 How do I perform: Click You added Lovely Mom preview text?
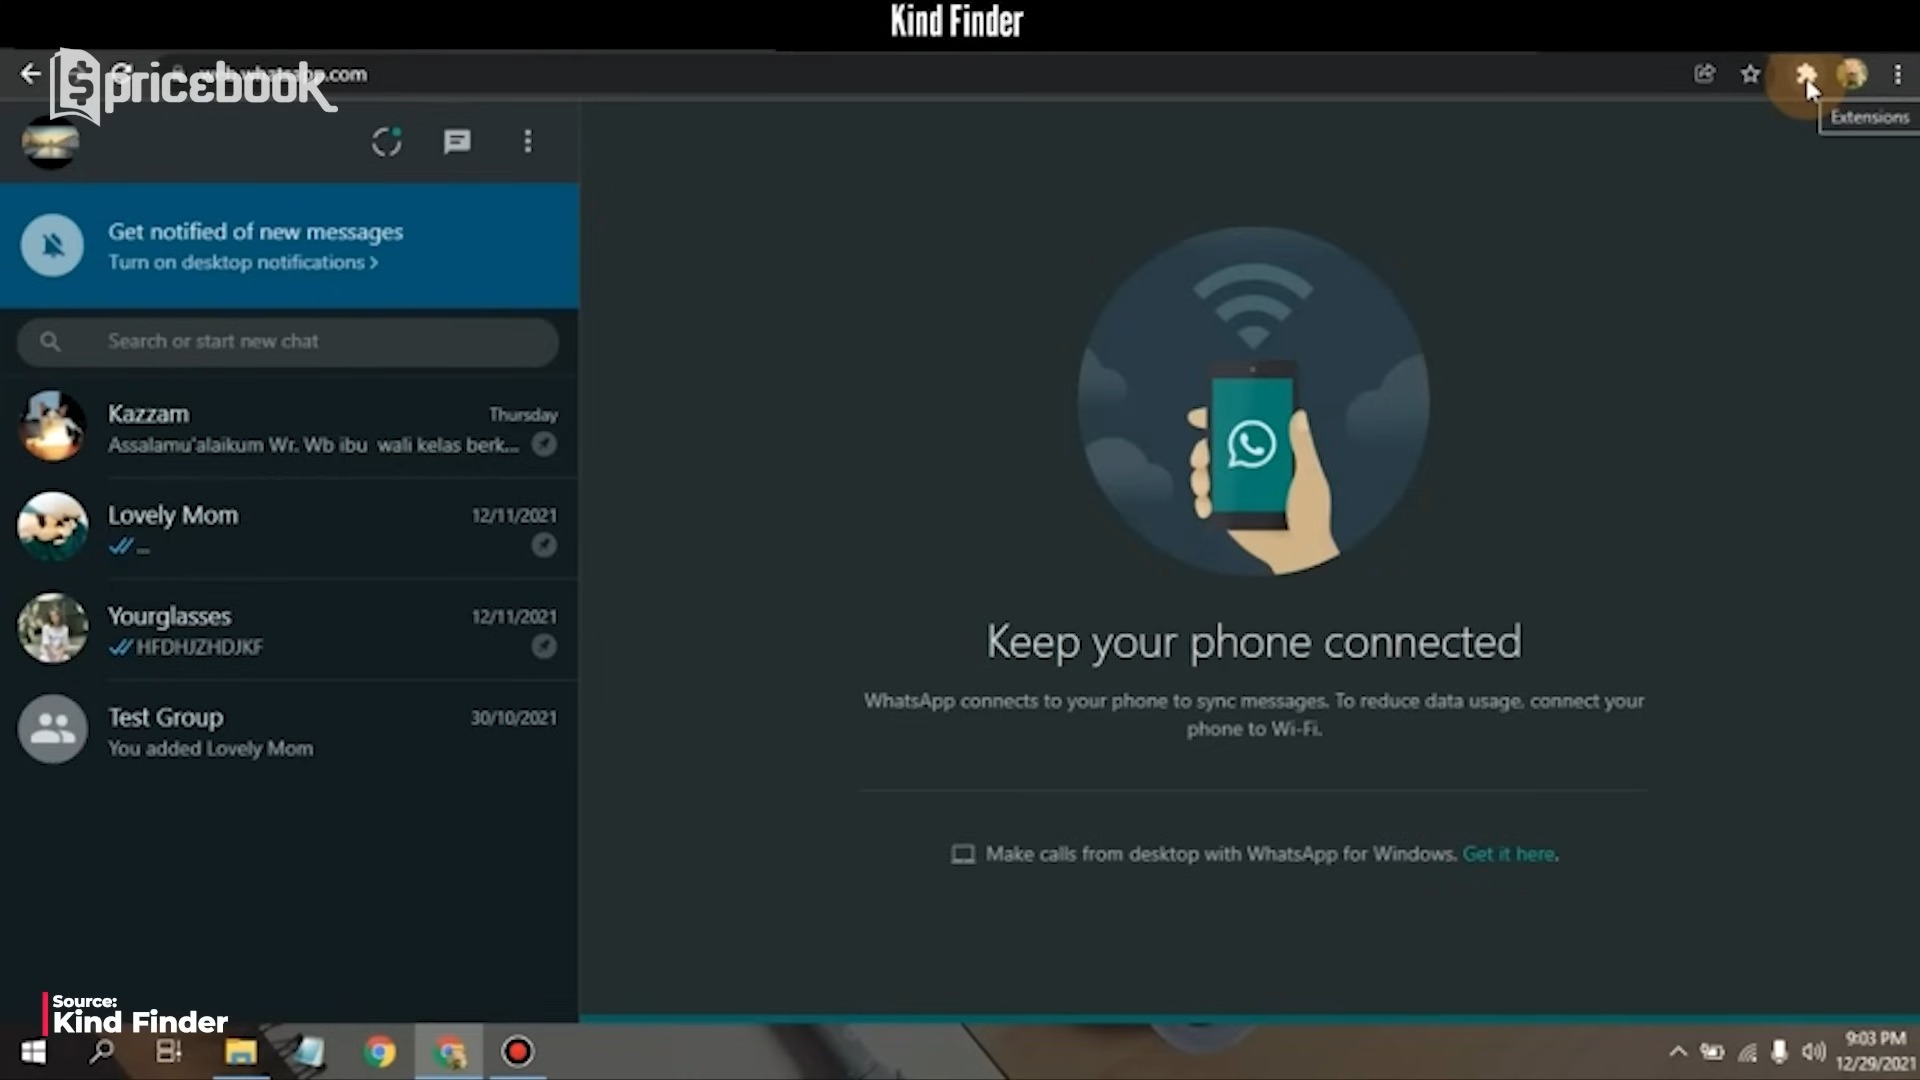coord(210,748)
